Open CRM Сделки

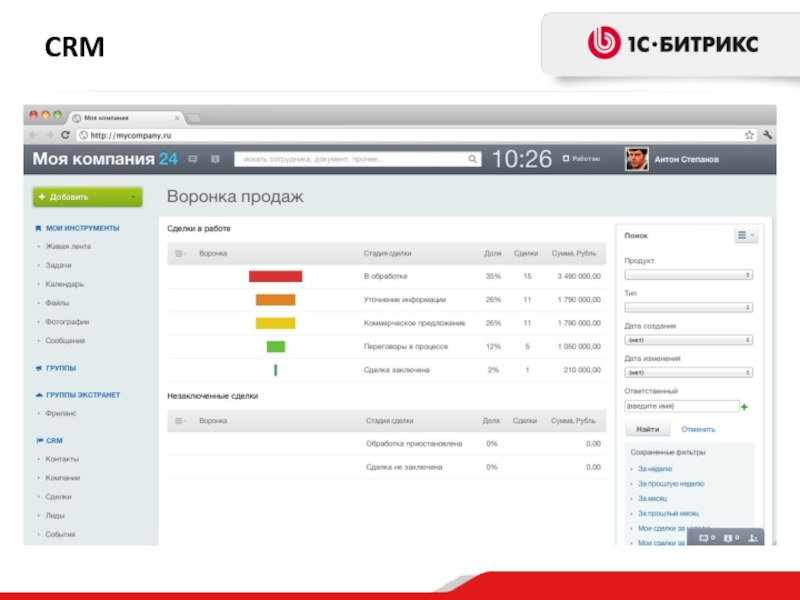point(58,497)
